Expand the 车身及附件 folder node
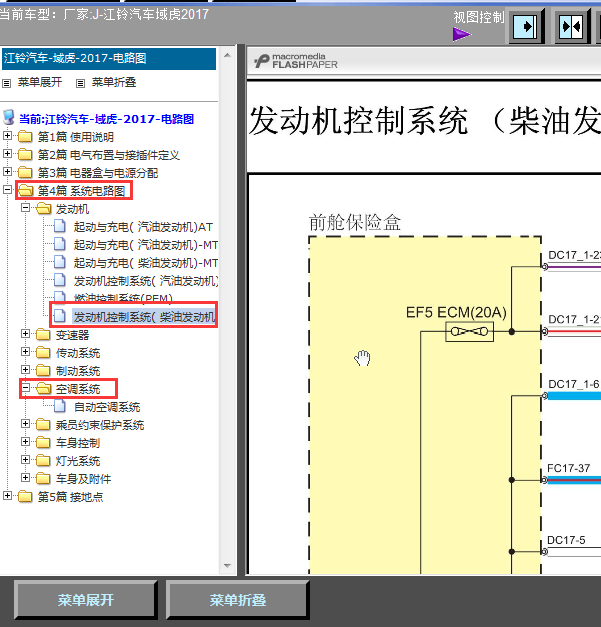Viewport: 601px width, 627px height. [x=26, y=477]
